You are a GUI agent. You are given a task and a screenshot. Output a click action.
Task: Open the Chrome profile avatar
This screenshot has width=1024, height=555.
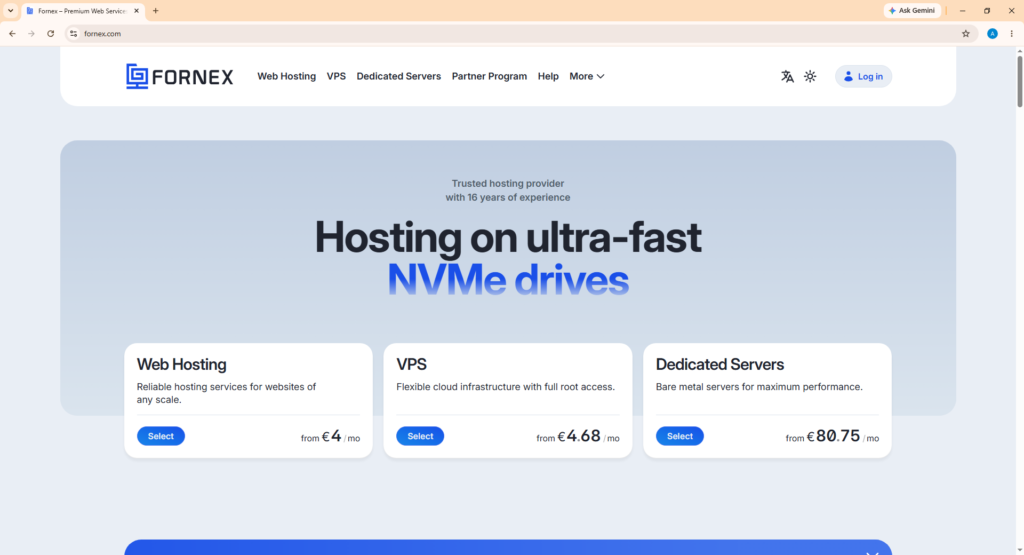coord(992,33)
